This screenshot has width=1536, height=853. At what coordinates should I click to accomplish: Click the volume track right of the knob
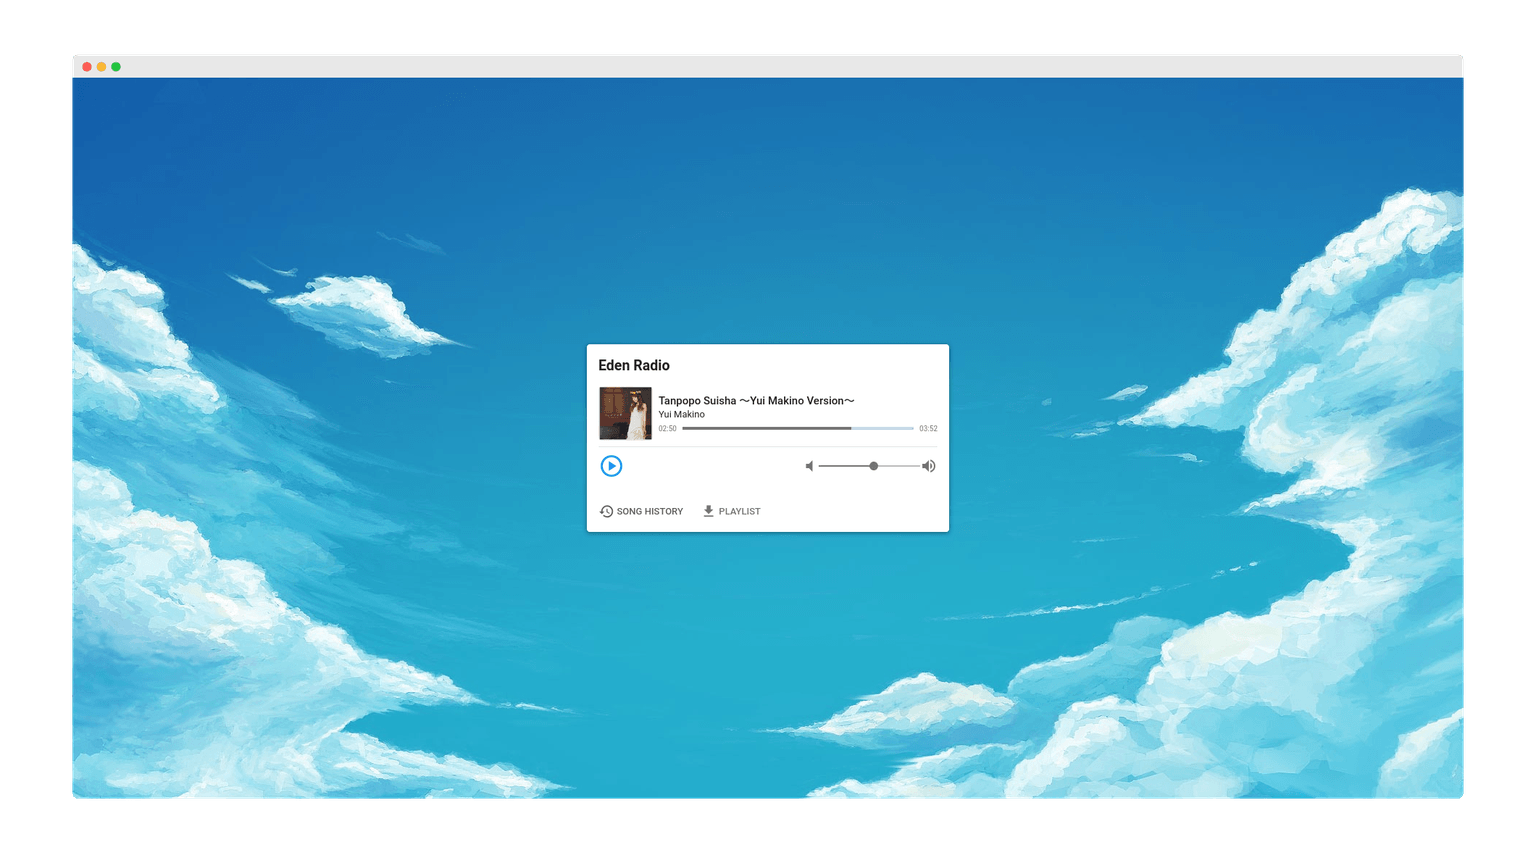[x=900, y=466]
